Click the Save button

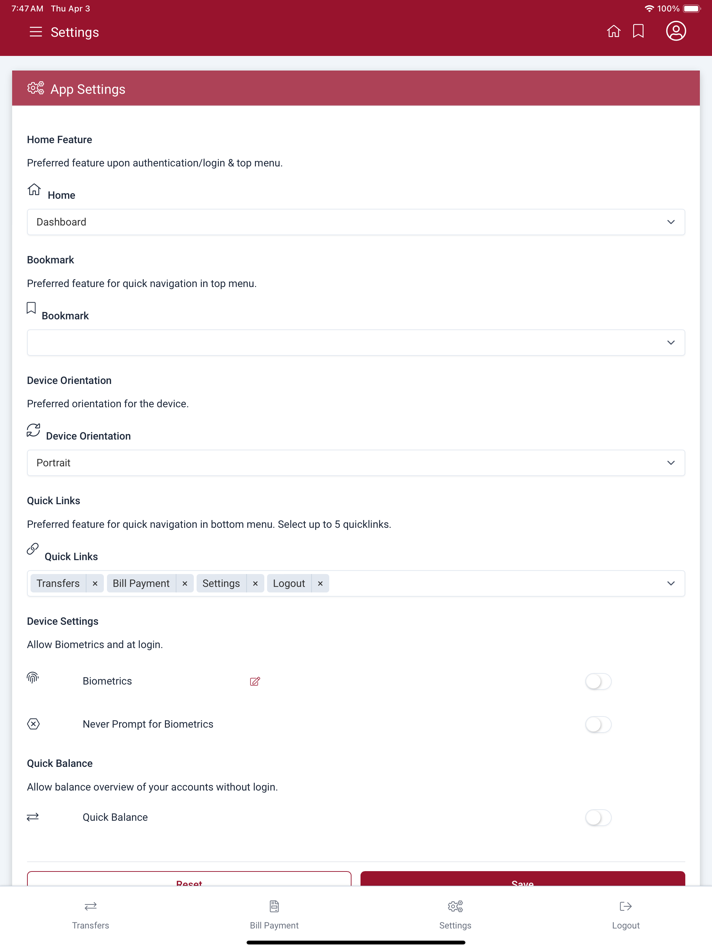pyautogui.click(x=522, y=879)
